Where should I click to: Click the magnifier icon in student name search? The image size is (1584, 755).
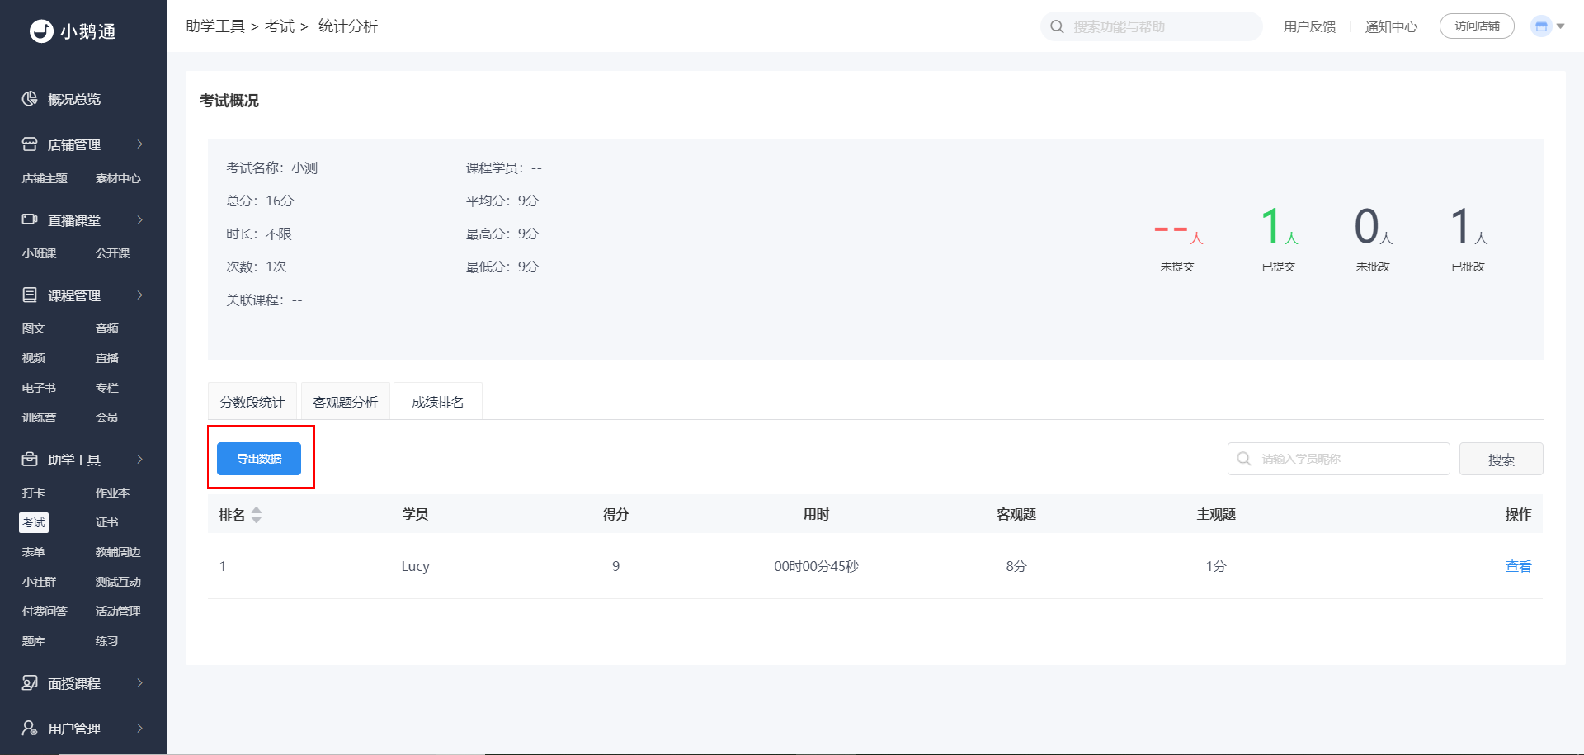pyautogui.click(x=1244, y=459)
